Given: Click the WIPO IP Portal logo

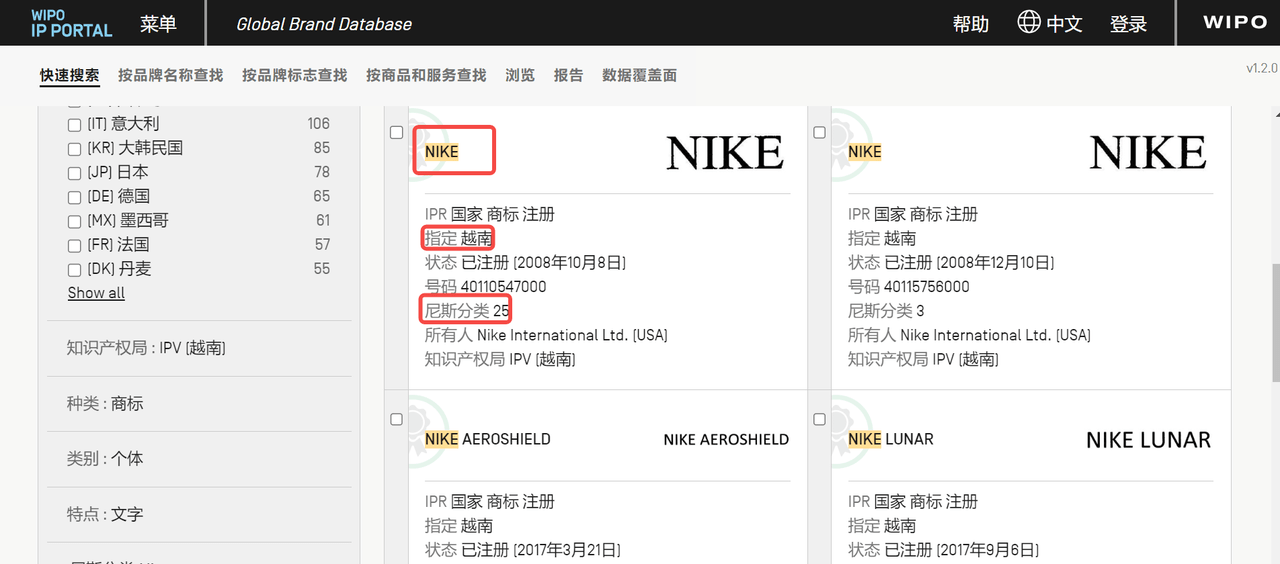Looking at the screenshot, I should click(71, 23).
